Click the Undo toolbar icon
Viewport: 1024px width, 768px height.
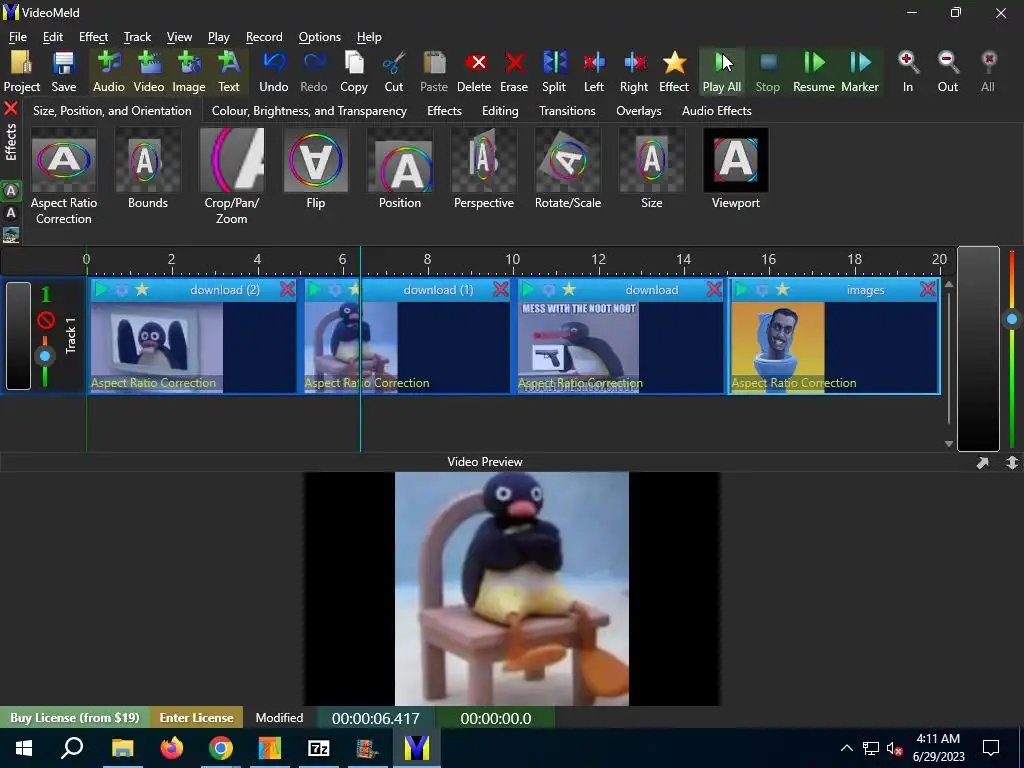point(274,71)
